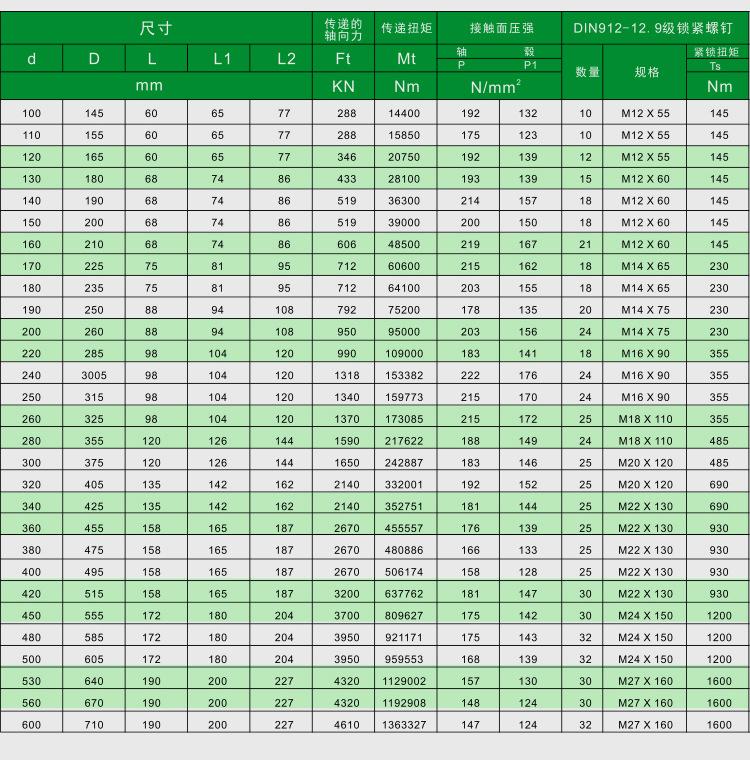This screenshot has height=760, width=750.
Task: Click torque value 921171
Action: click(404, 637)
